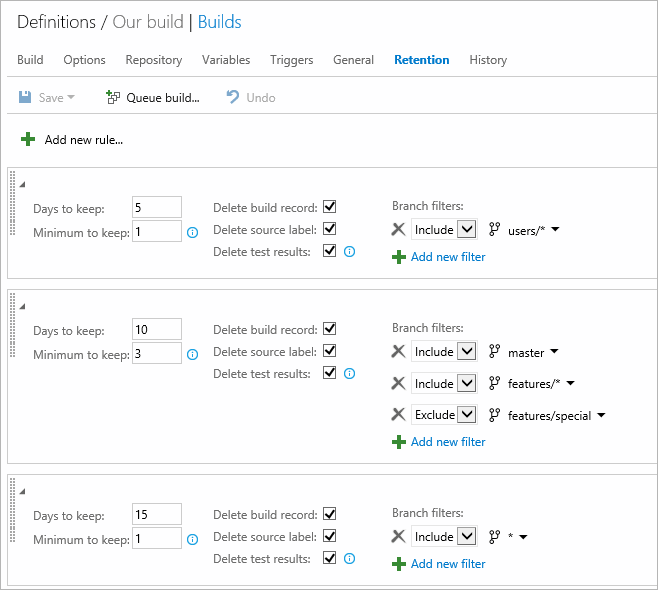Click Add new filter in the 10-day rule
The height and width of the screenshot is (590, 658).
click(x=447, y=442)
